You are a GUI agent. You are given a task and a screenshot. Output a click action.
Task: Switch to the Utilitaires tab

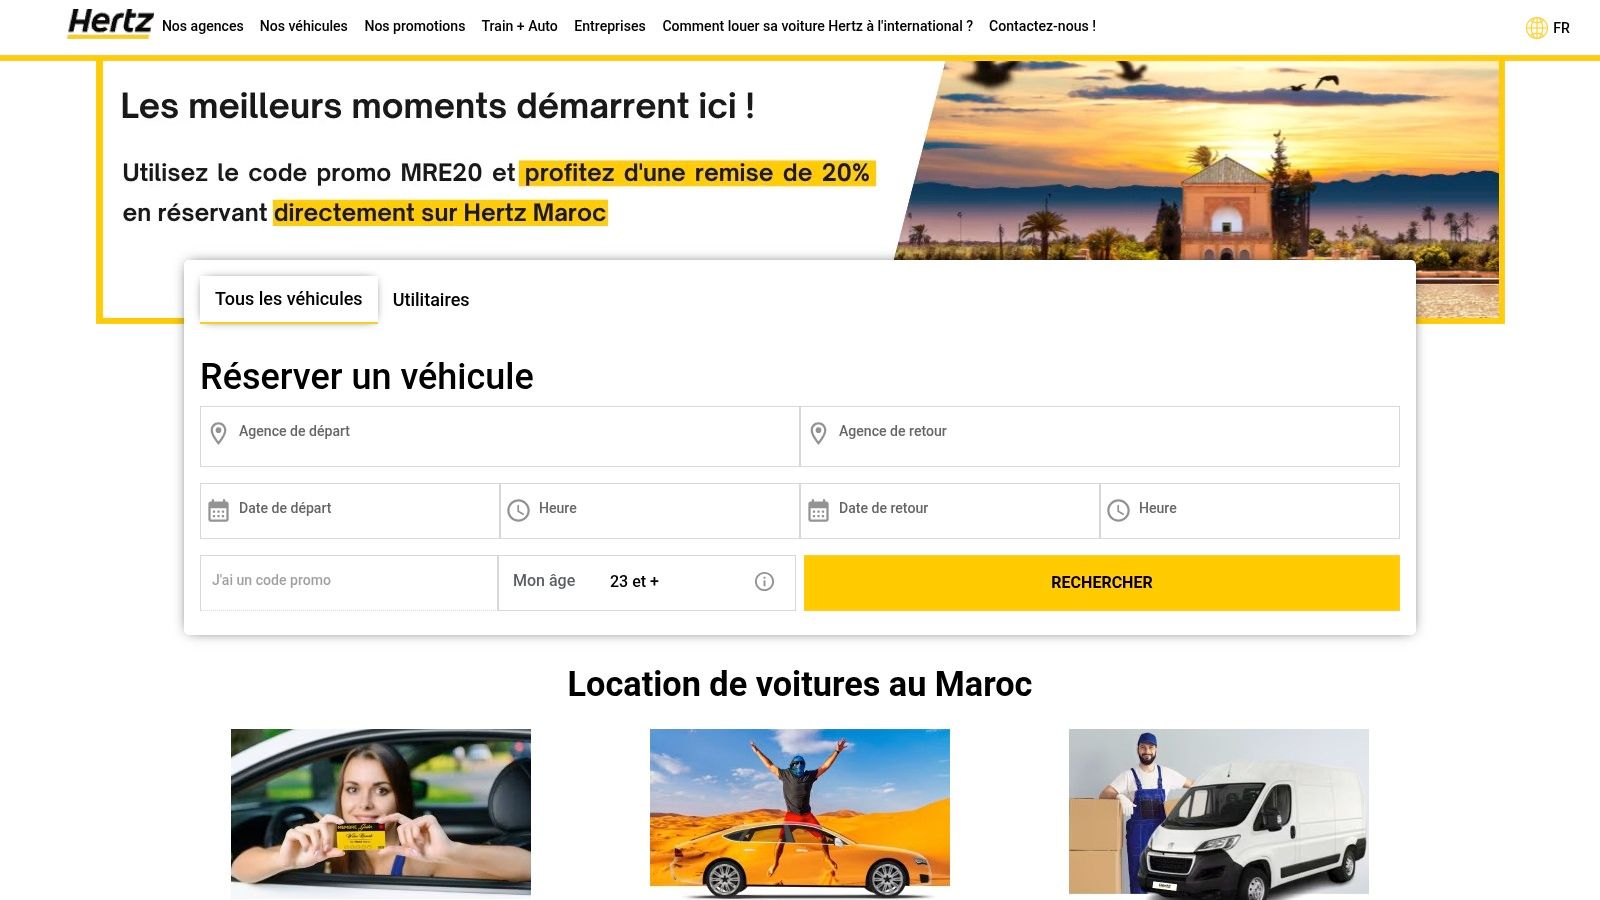coord(431,300)
